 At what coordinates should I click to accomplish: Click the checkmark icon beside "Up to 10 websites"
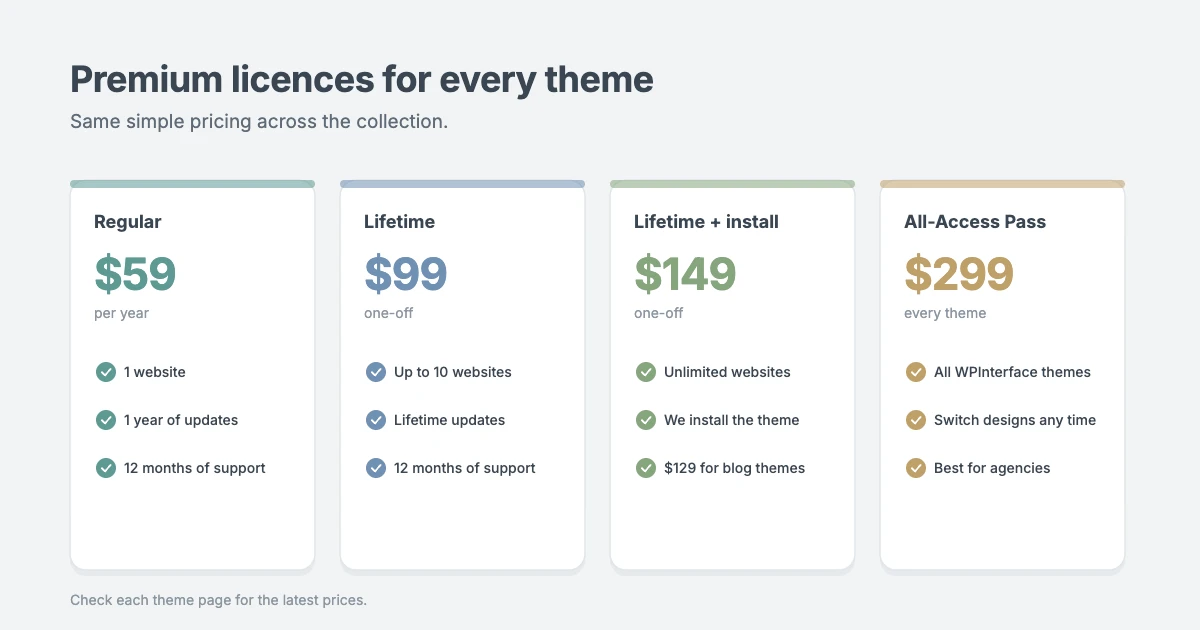coord(376,372)
